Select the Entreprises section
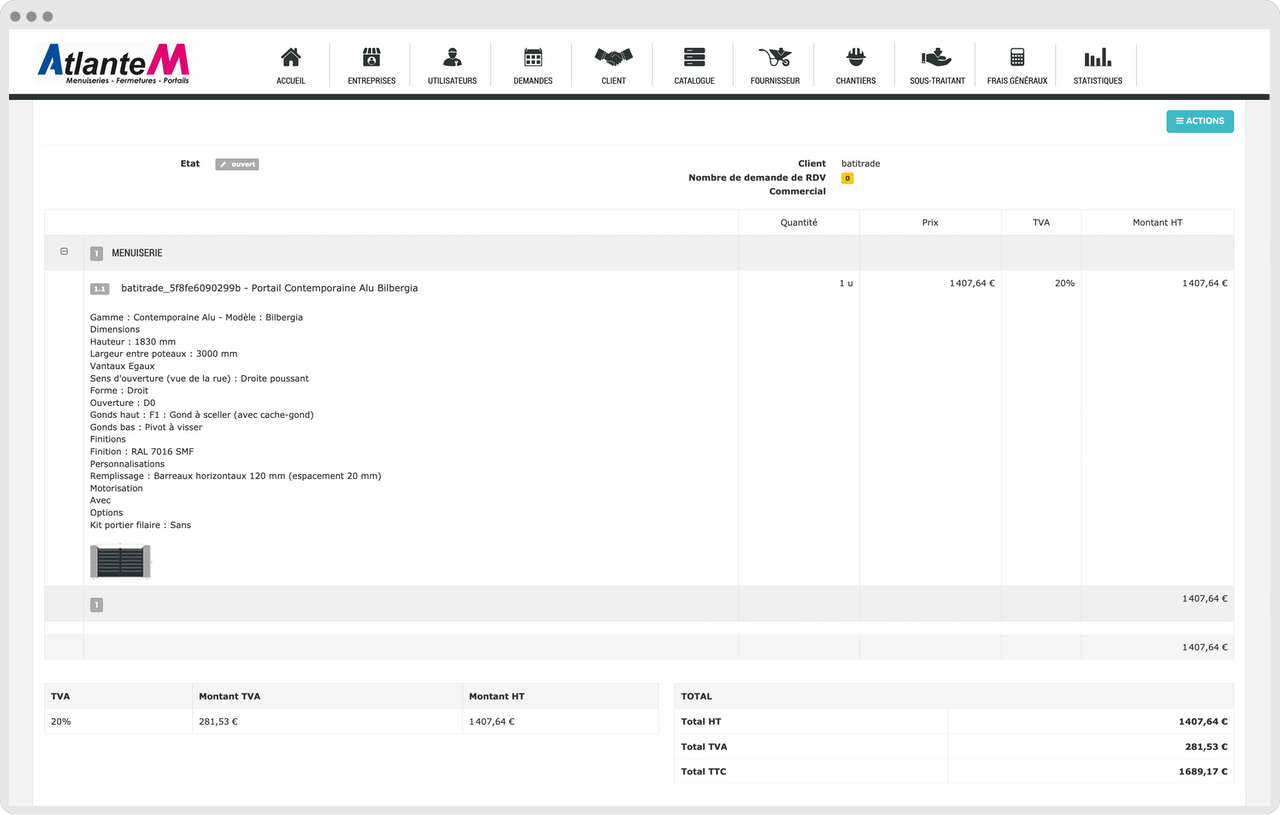This screenshot has width=1280, height=815. pos(371,64)
